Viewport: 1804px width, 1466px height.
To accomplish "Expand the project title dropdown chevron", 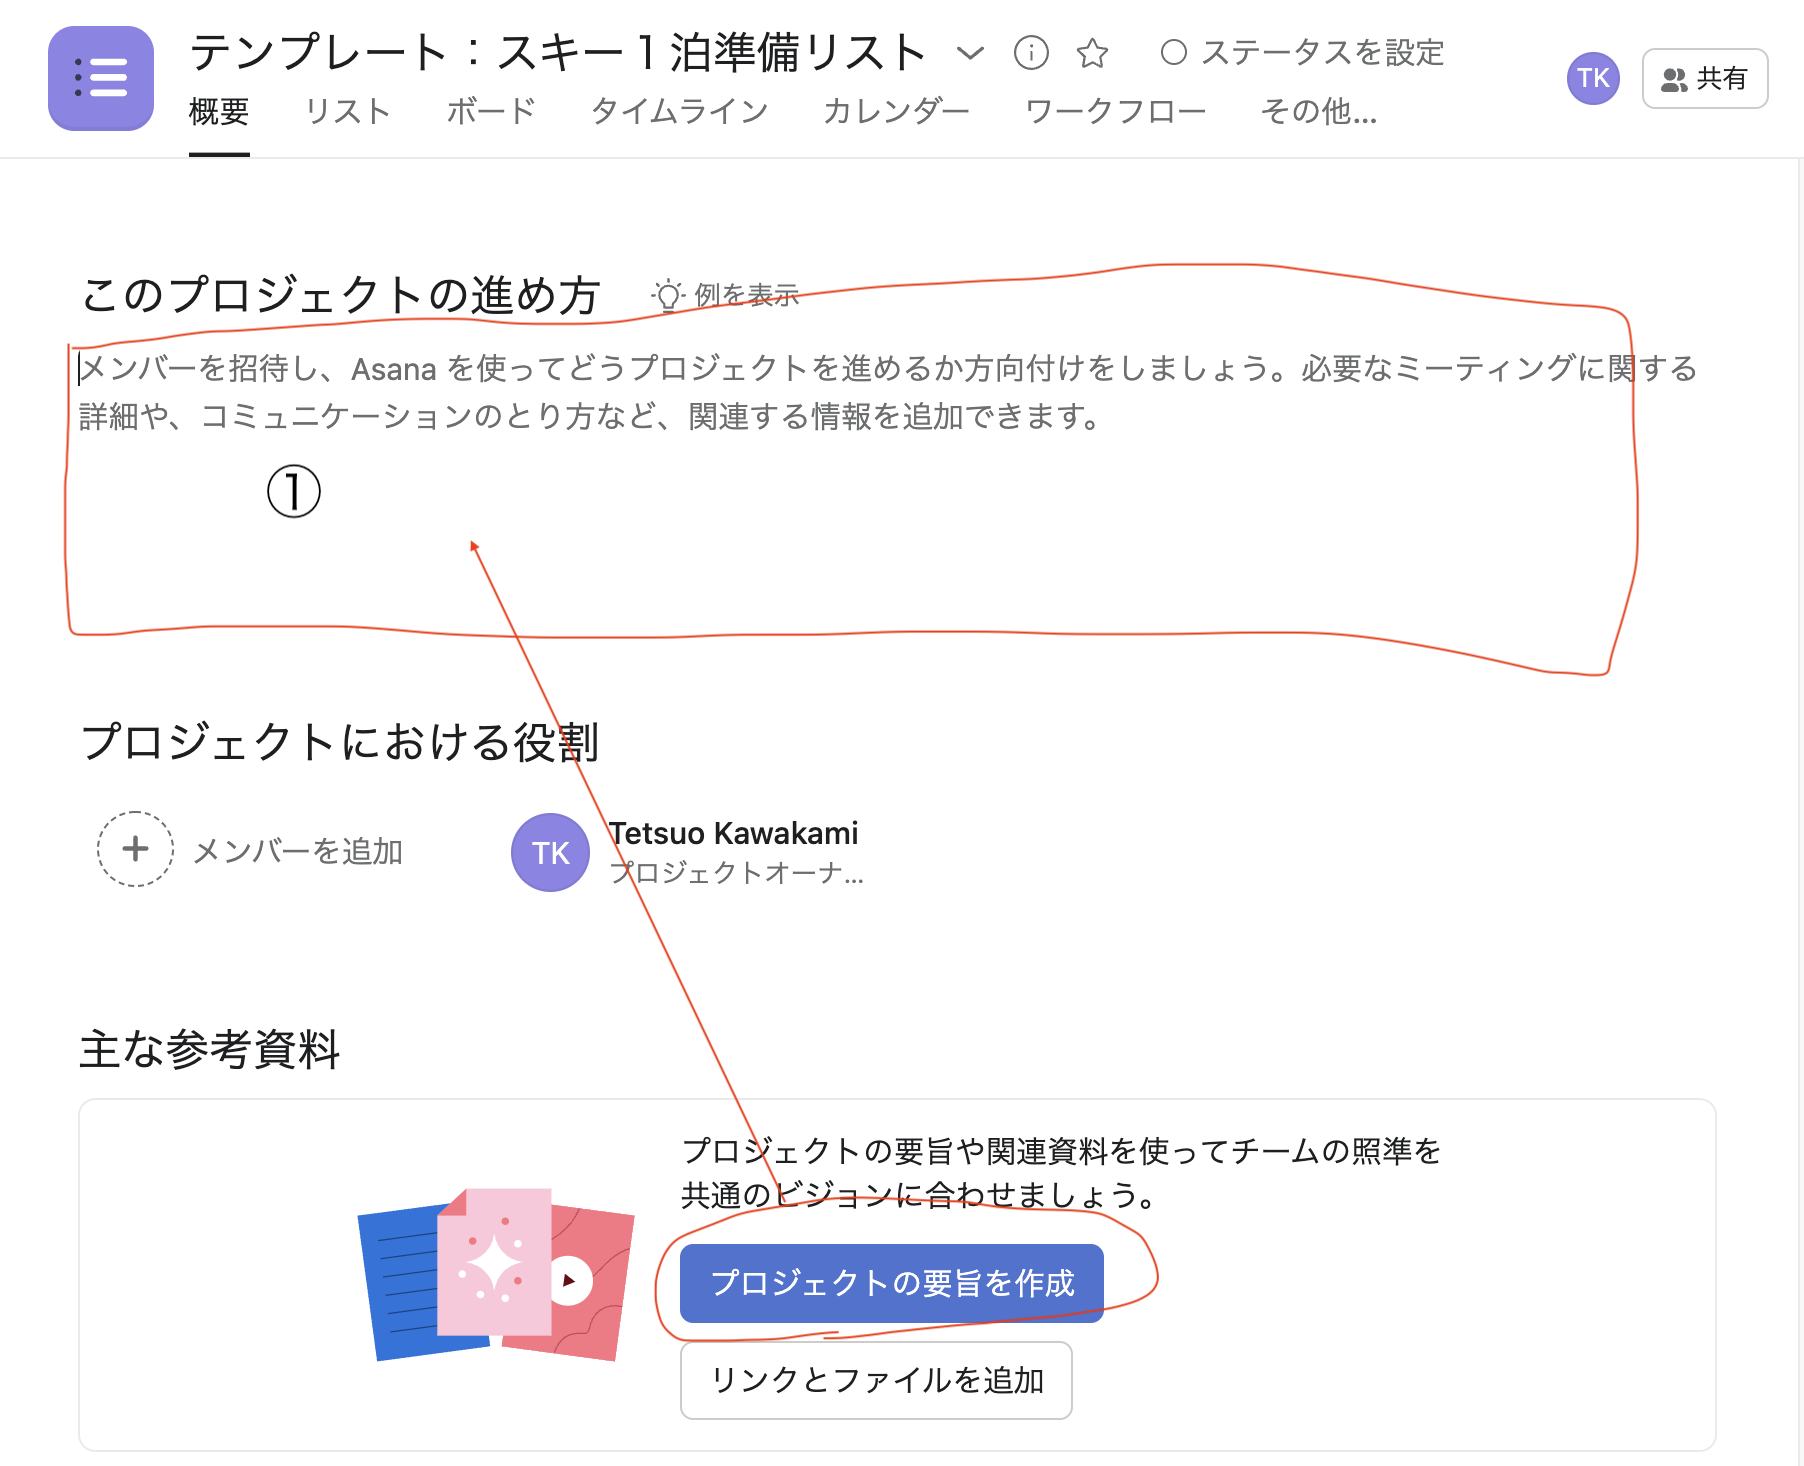I will [x=970, y=52].
